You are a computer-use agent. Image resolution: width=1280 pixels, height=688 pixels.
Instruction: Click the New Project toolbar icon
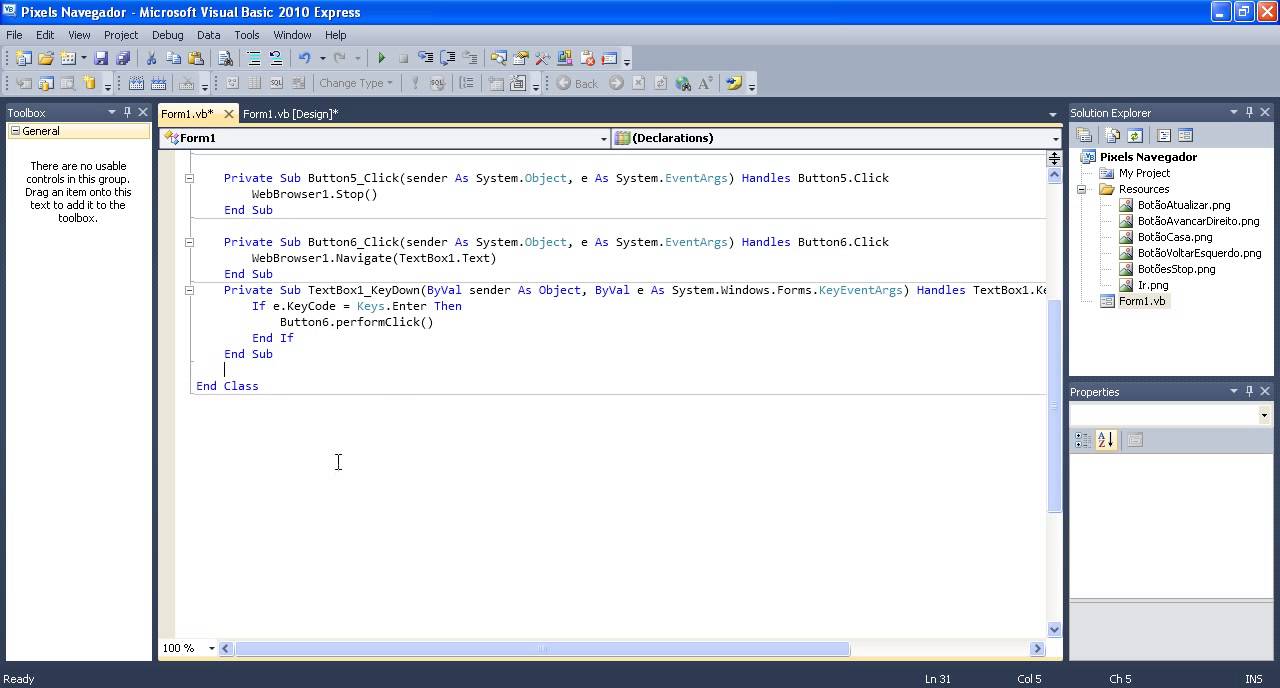coord(23,59)
